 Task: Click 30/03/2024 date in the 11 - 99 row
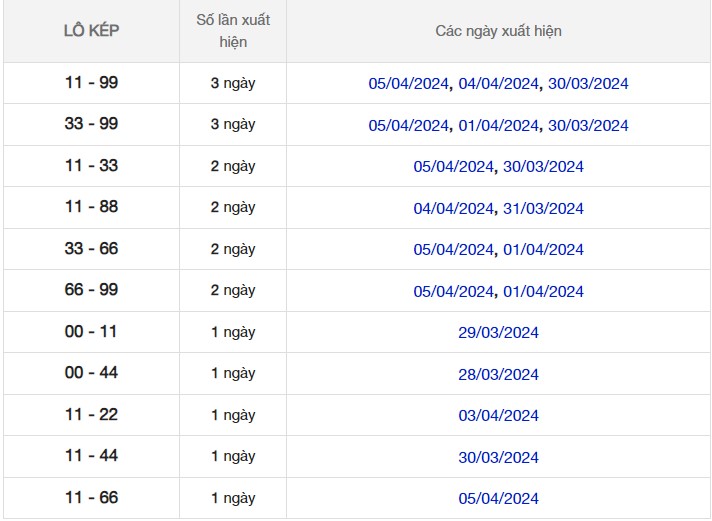pos(588,84)
